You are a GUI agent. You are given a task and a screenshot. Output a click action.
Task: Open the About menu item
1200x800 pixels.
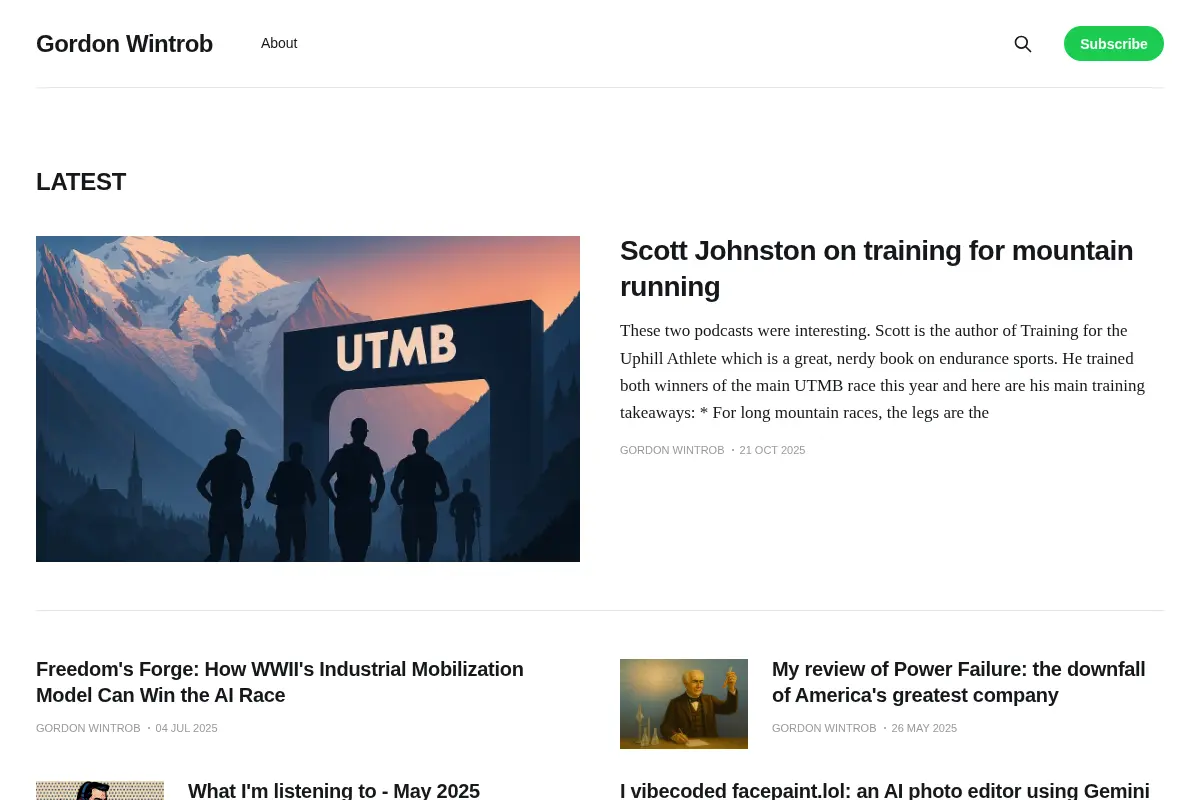click(279, 43)
